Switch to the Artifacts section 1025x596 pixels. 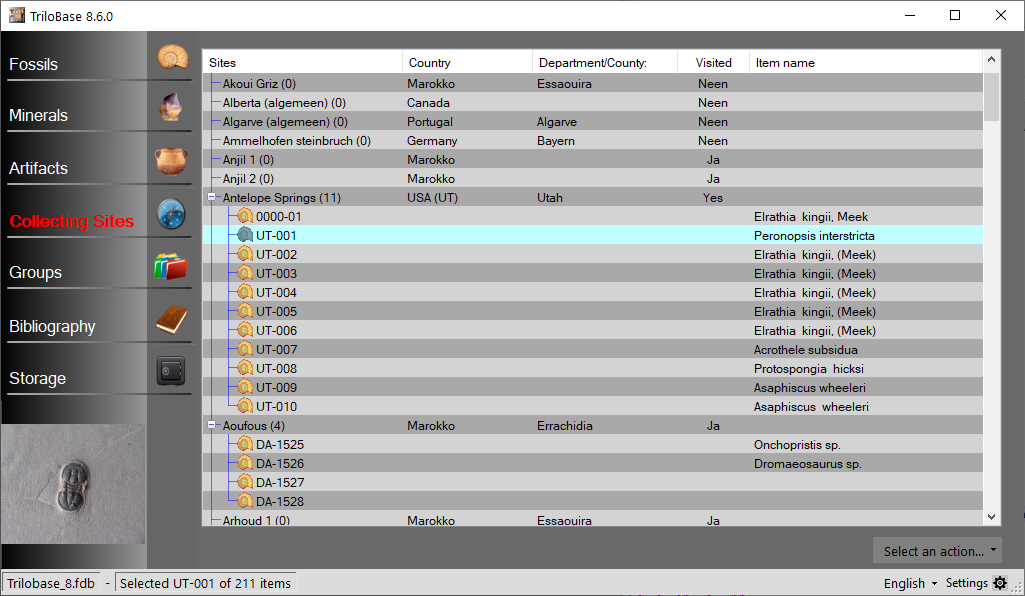[x=39, y=168]
